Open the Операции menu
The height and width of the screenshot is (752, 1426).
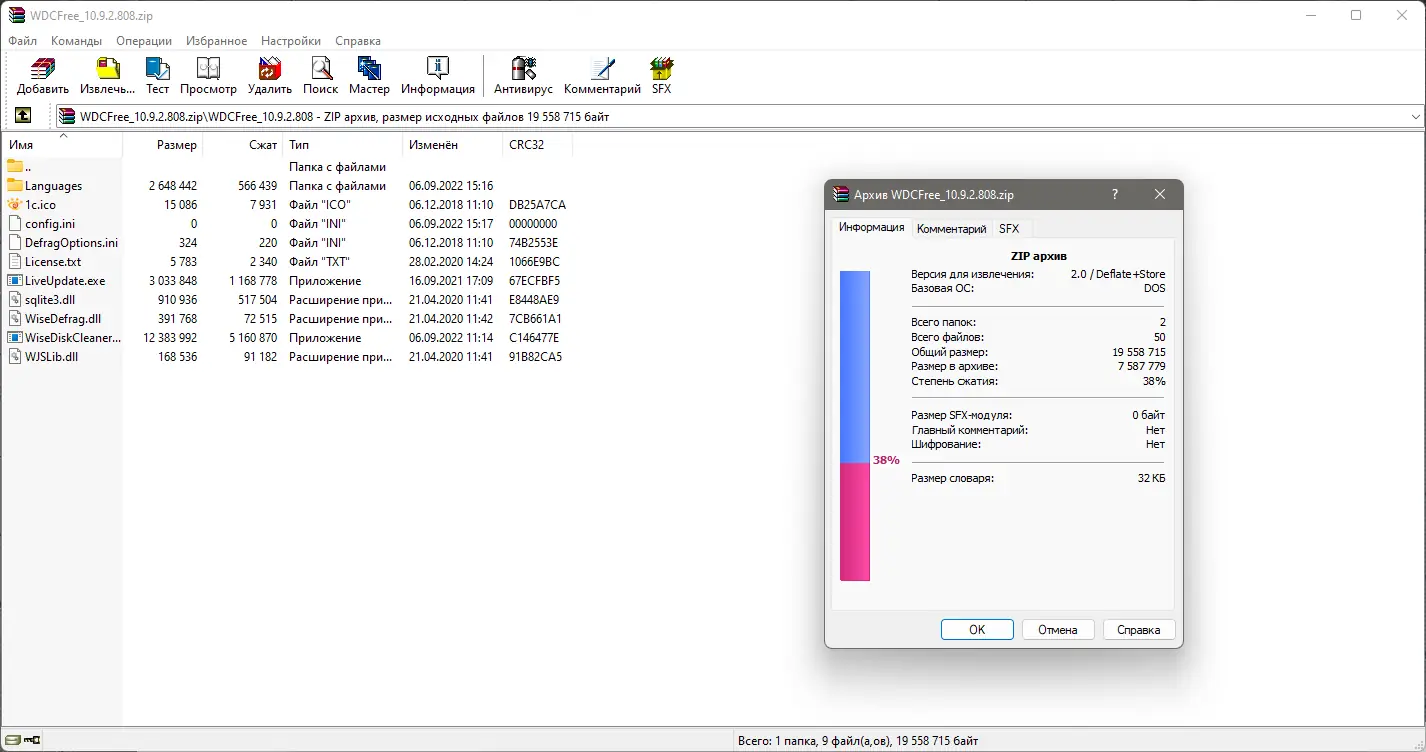click(143, 41)
